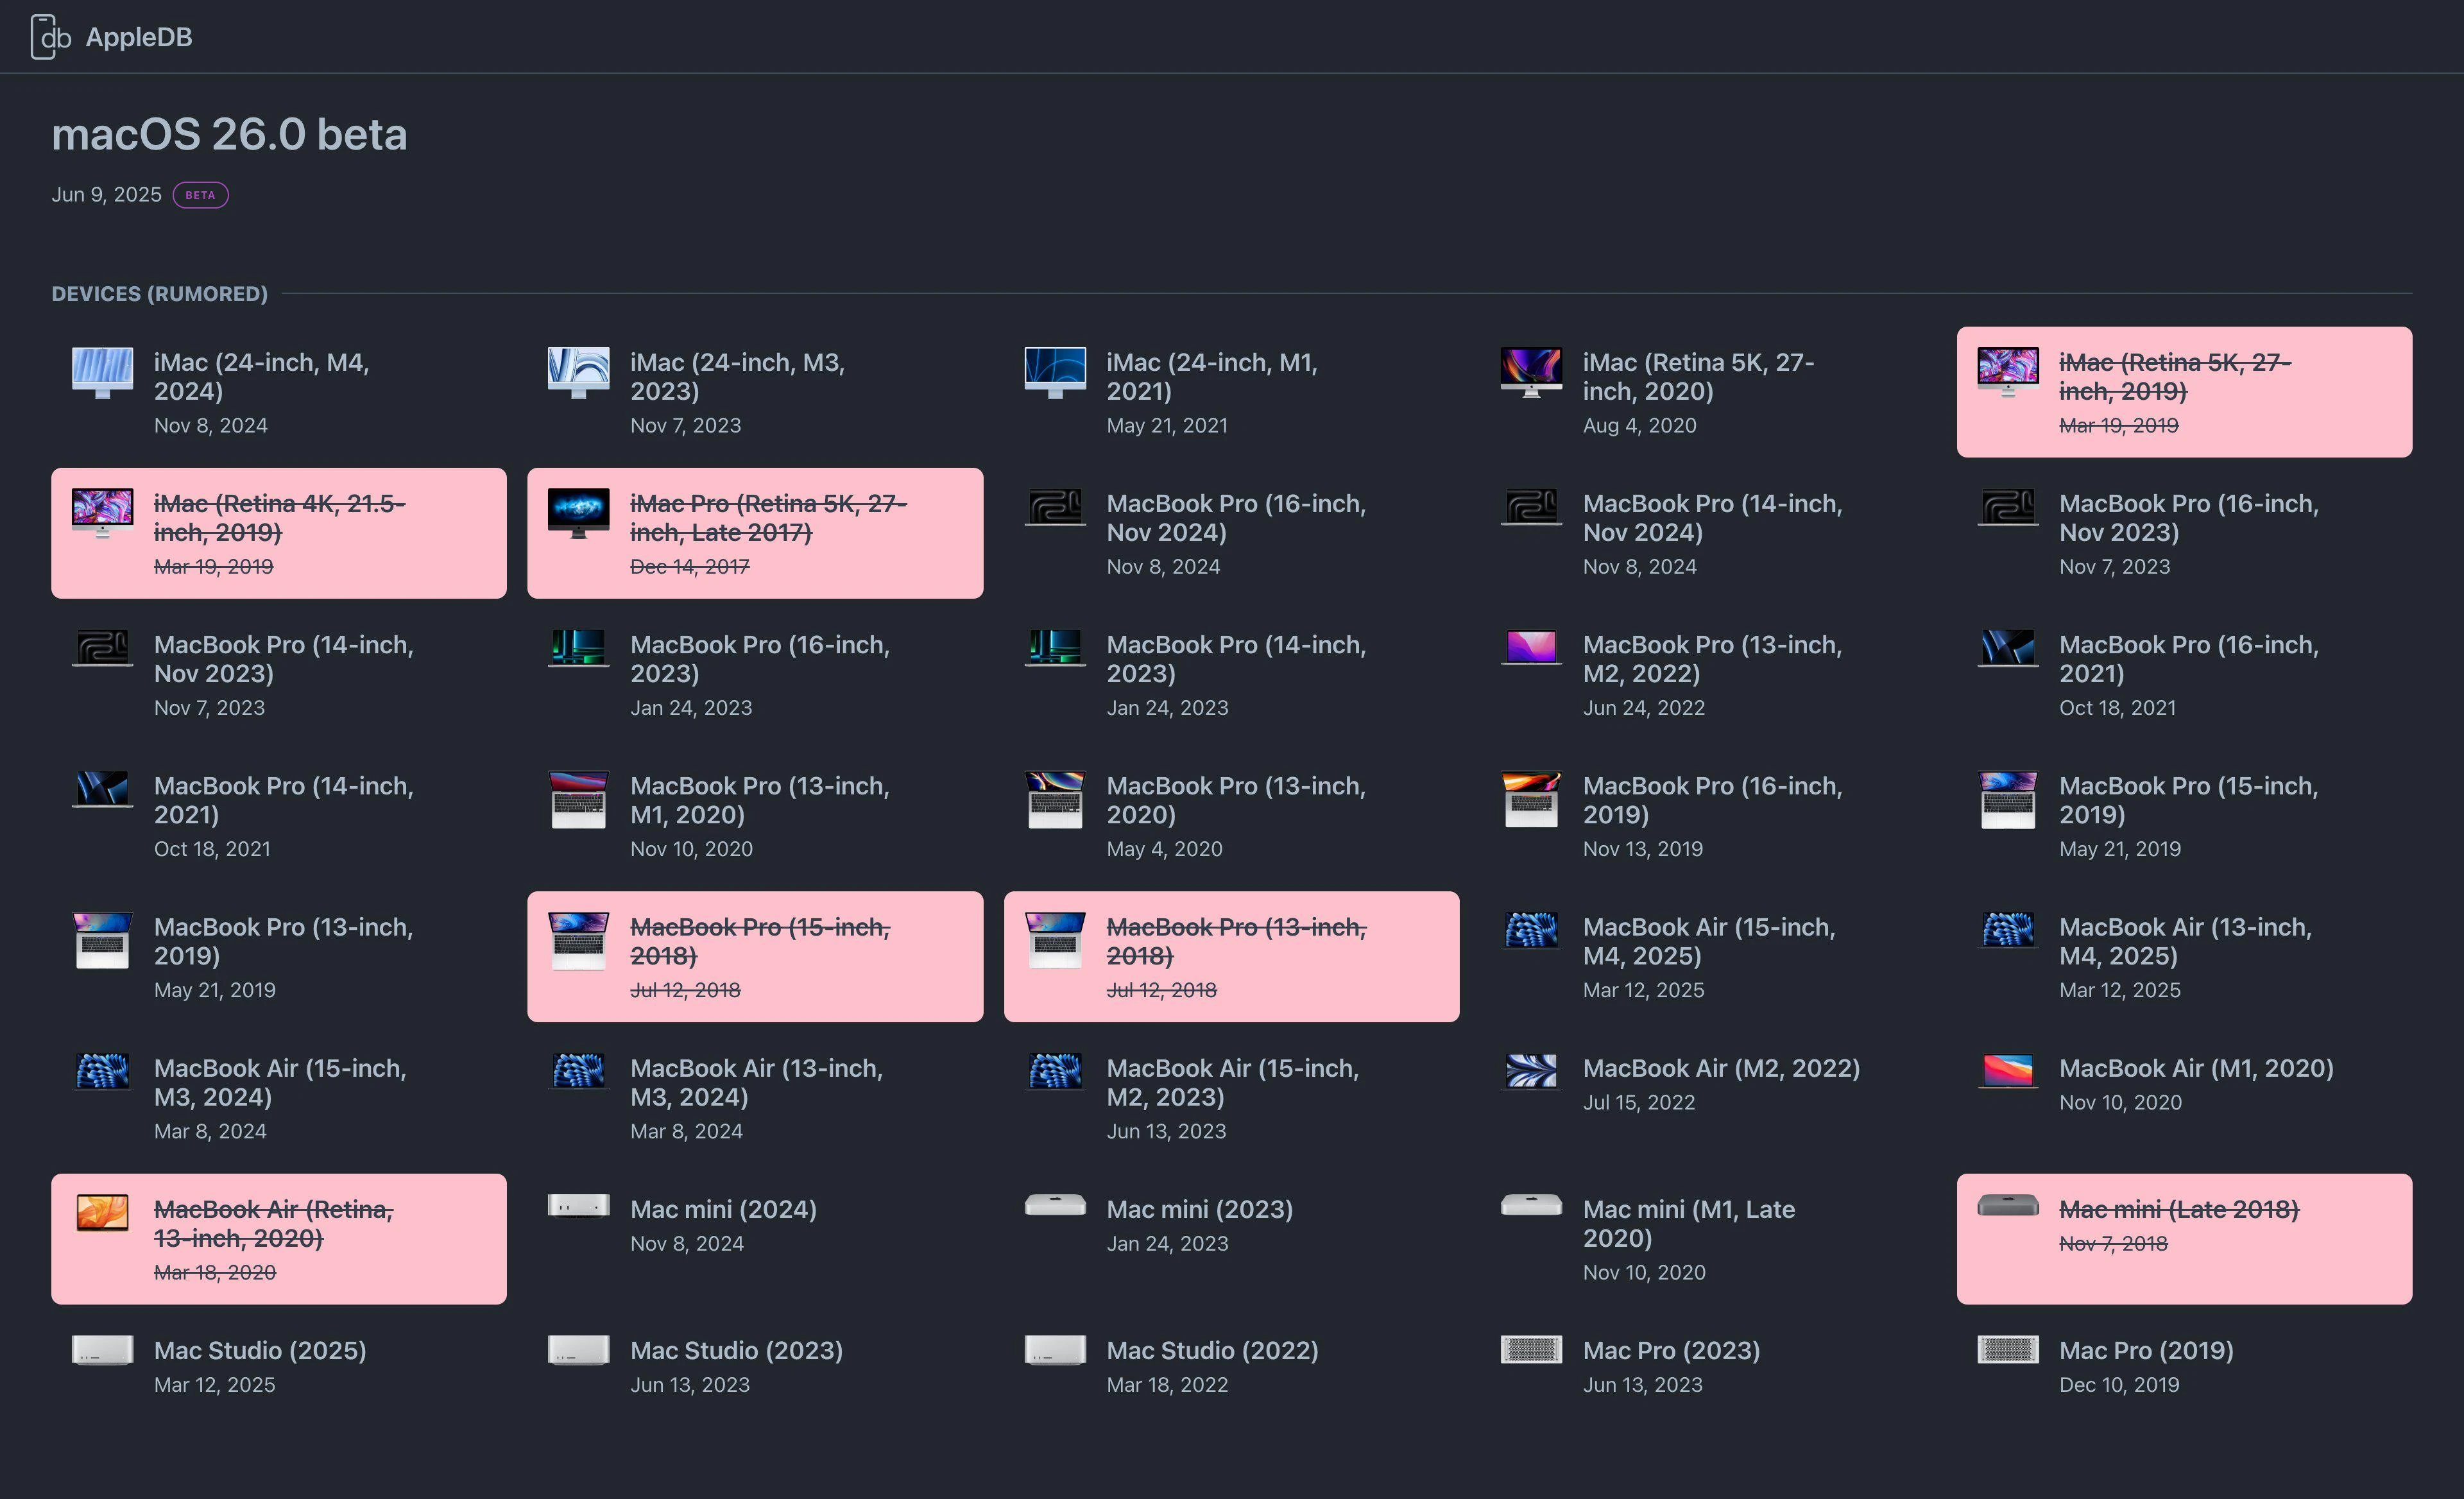The width and height of the screenshot is (2464, 1499).
Task: Click the Mac mini Late 2018 icon
Action: pyautogui.click(x=2007, y=1205)
